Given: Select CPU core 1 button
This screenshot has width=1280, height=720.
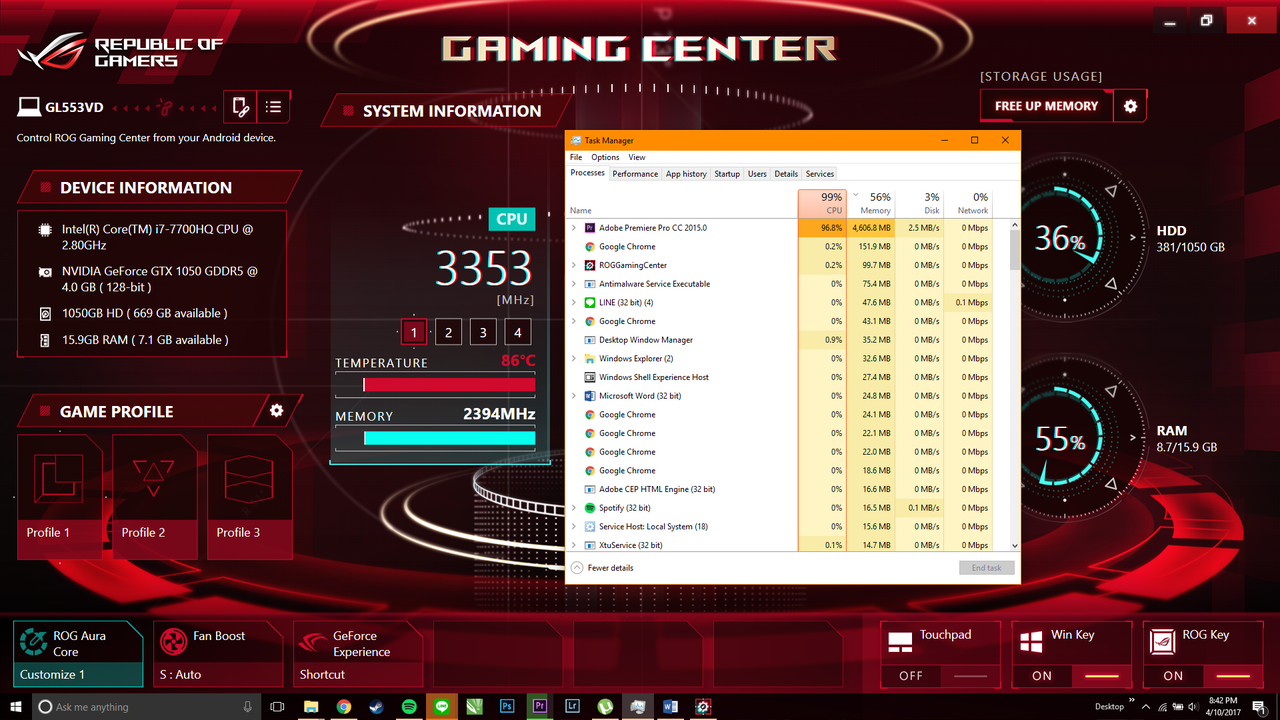Looking at the screenshot, I should [414, 333].
